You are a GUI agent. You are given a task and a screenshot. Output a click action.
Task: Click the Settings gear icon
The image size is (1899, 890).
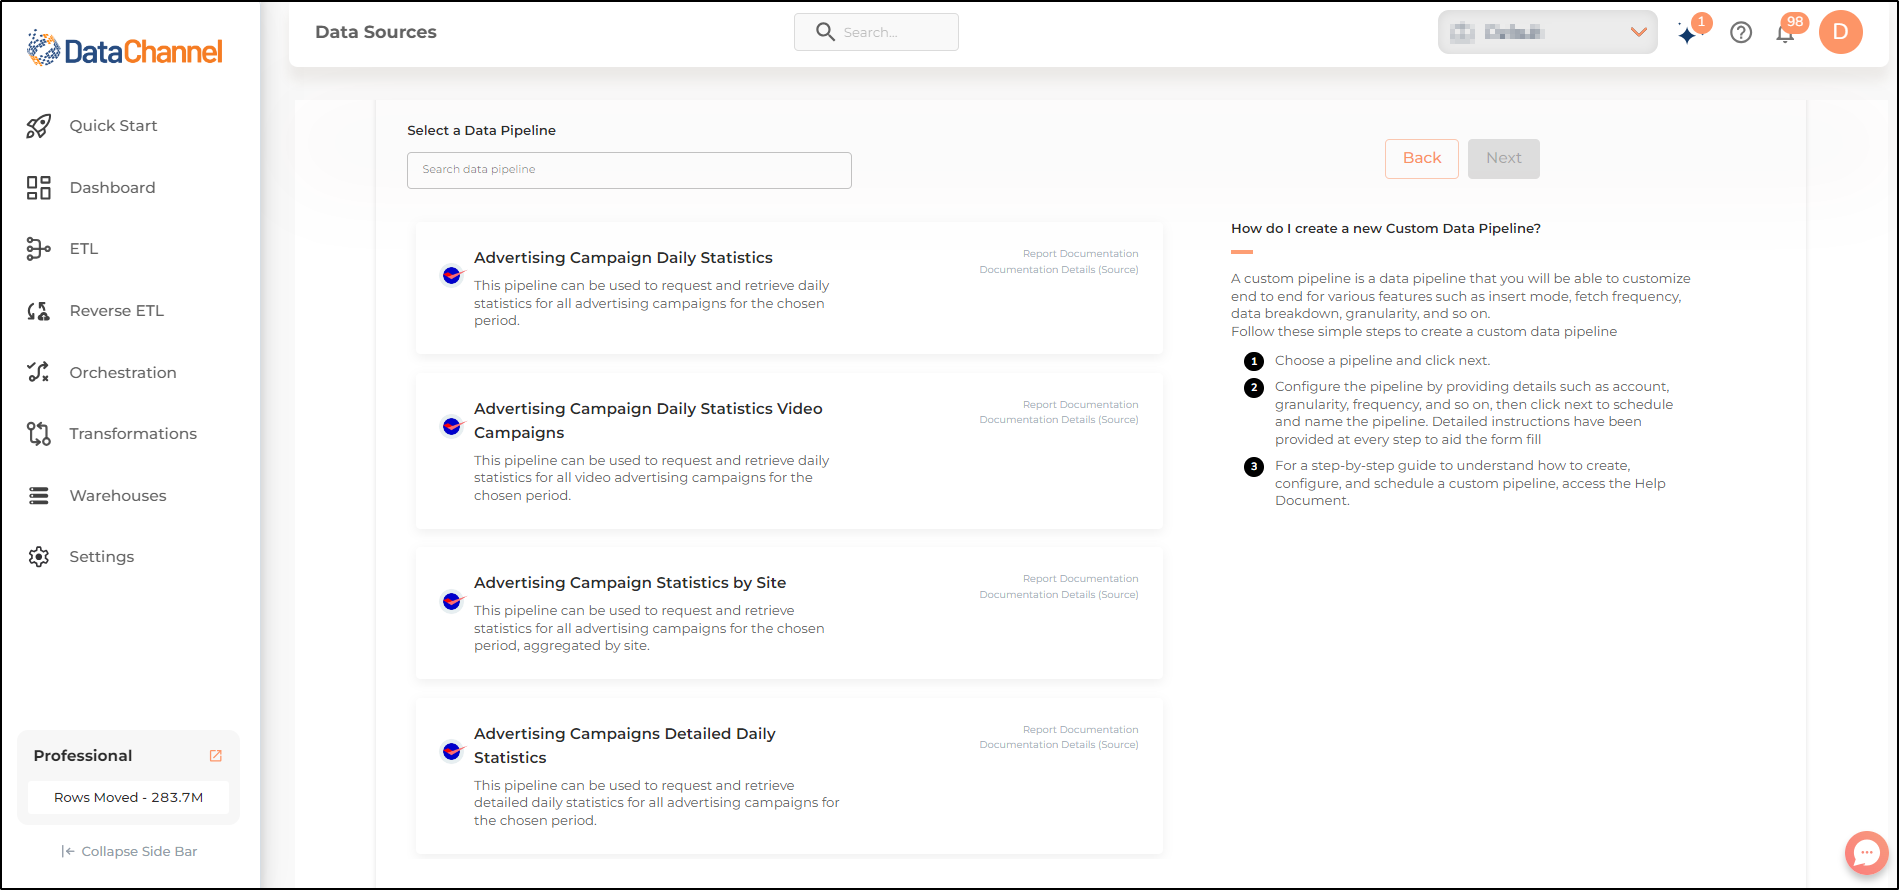(x=38, y=557)
